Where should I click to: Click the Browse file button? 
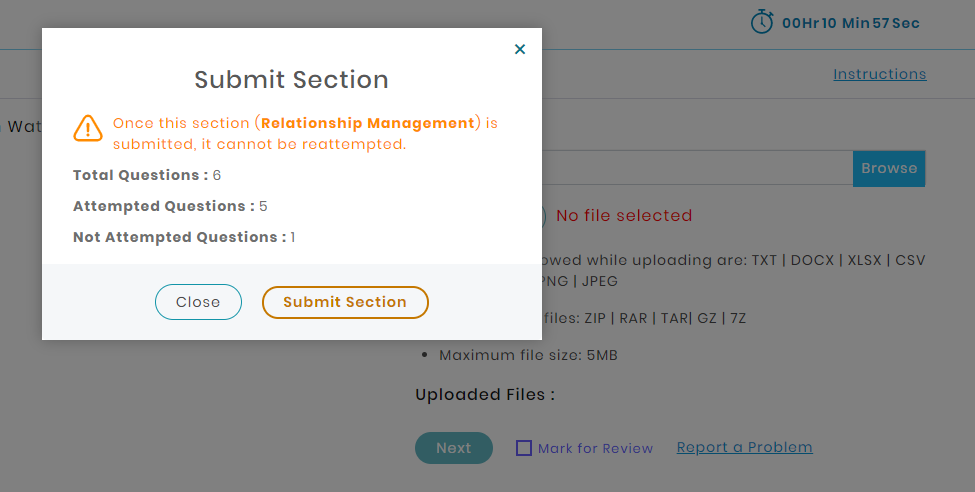coord(889,168)
